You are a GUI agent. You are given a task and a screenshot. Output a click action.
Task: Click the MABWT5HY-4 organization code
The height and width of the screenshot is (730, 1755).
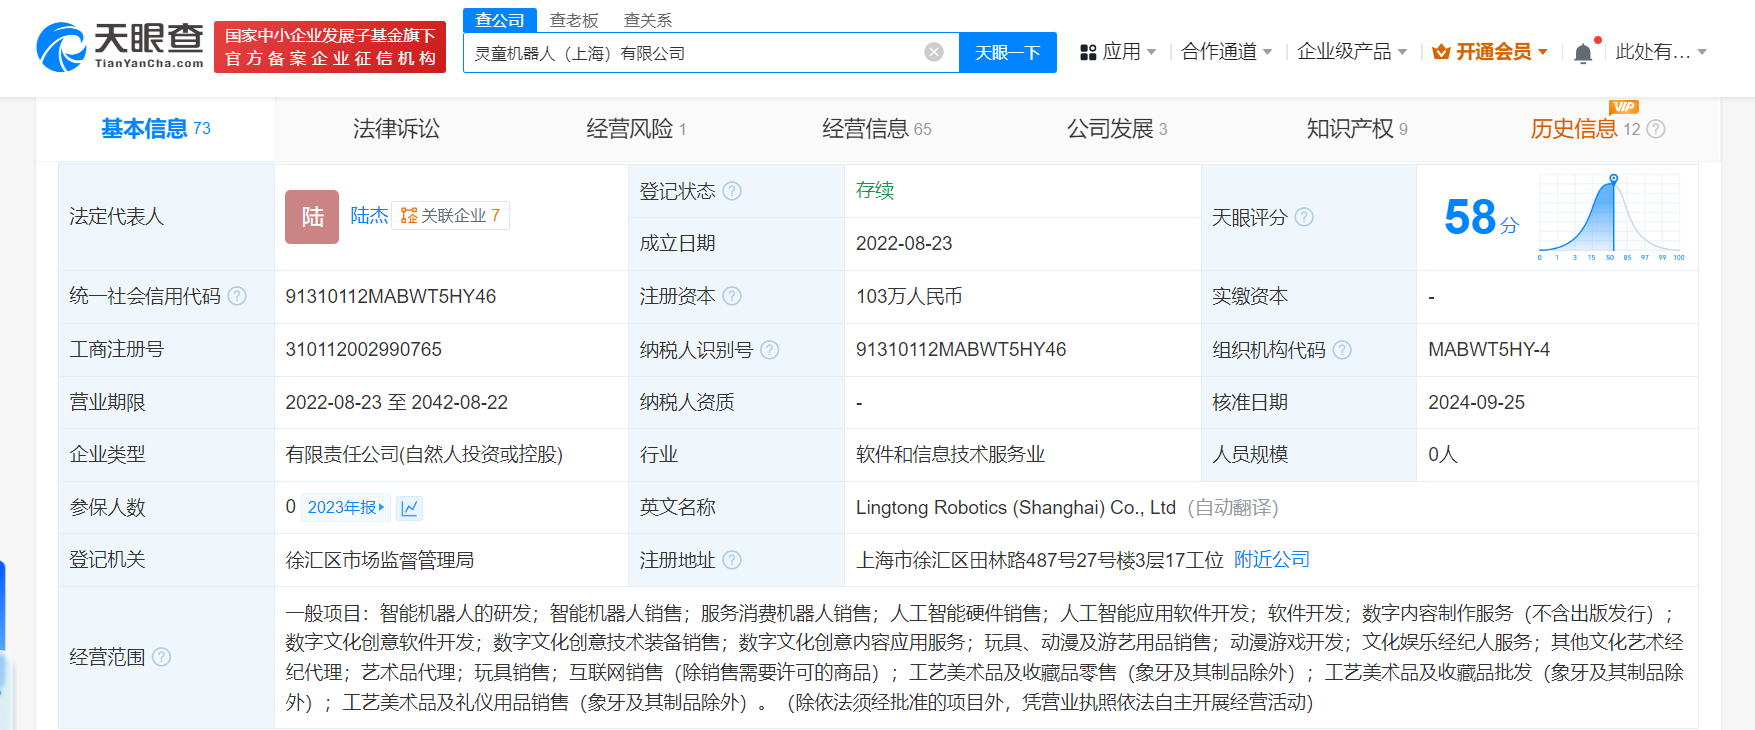tap(1489, 349)
